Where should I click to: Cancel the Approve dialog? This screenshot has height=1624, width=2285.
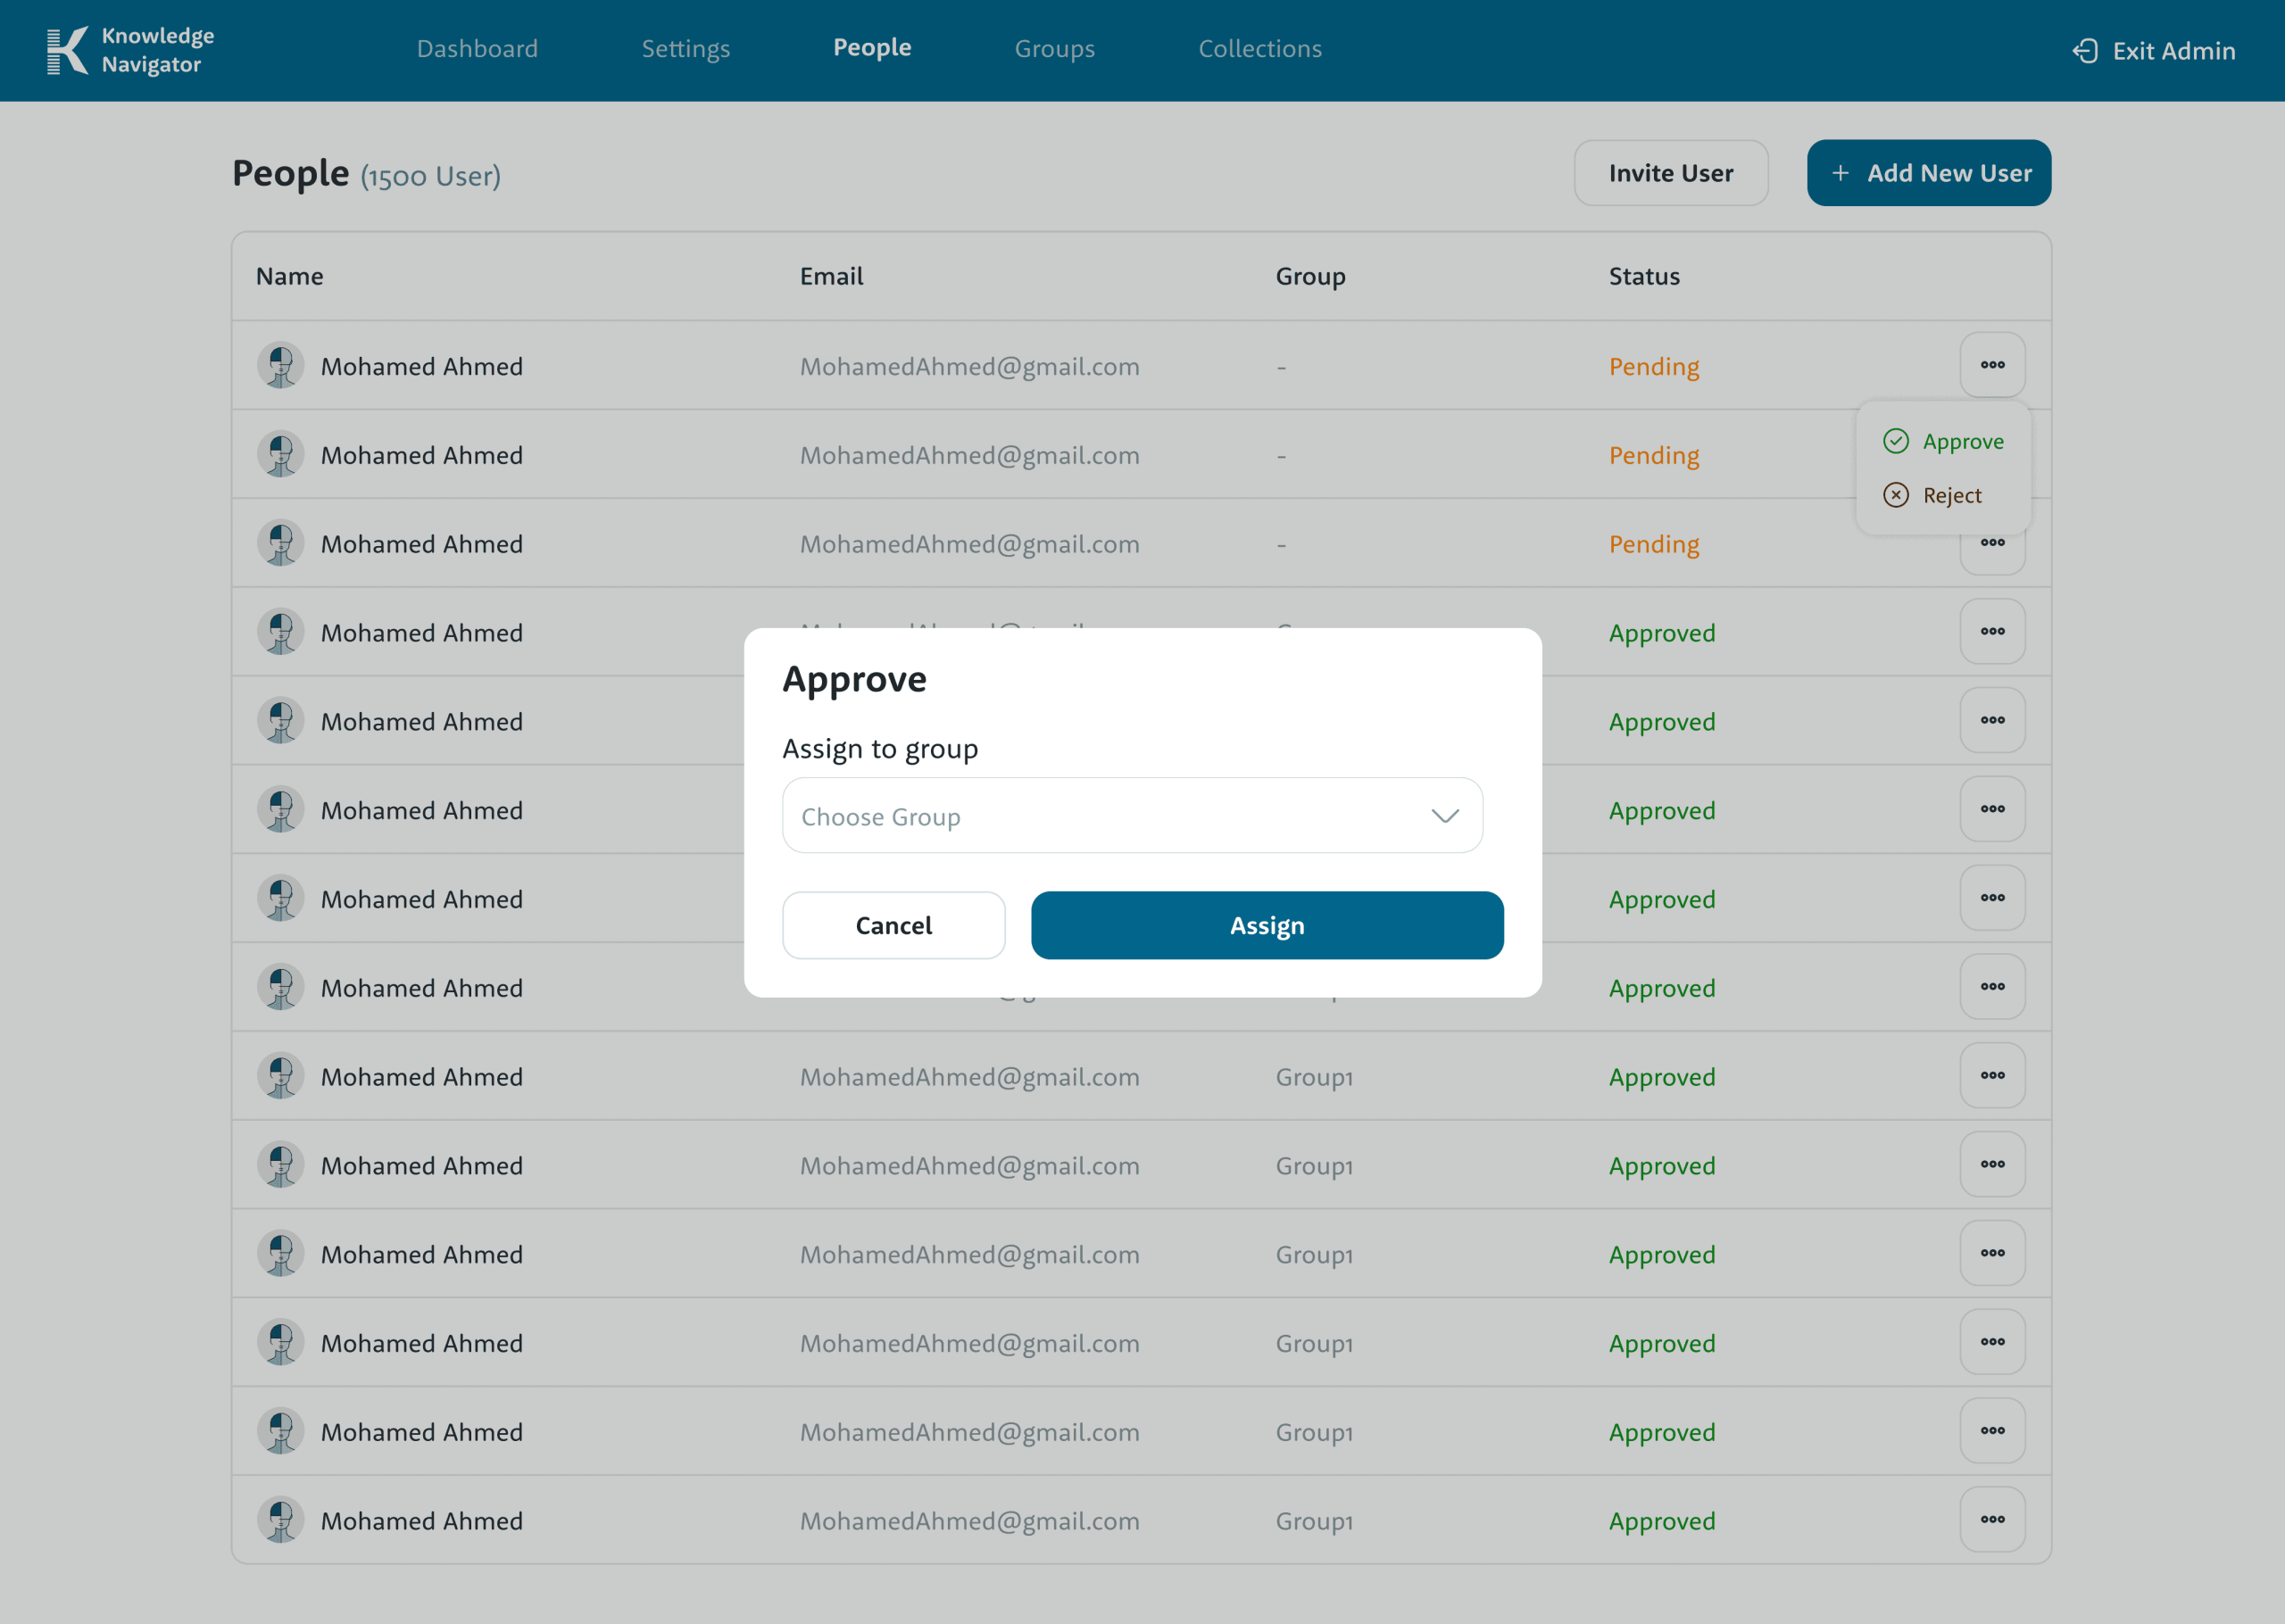click(893, 925)
